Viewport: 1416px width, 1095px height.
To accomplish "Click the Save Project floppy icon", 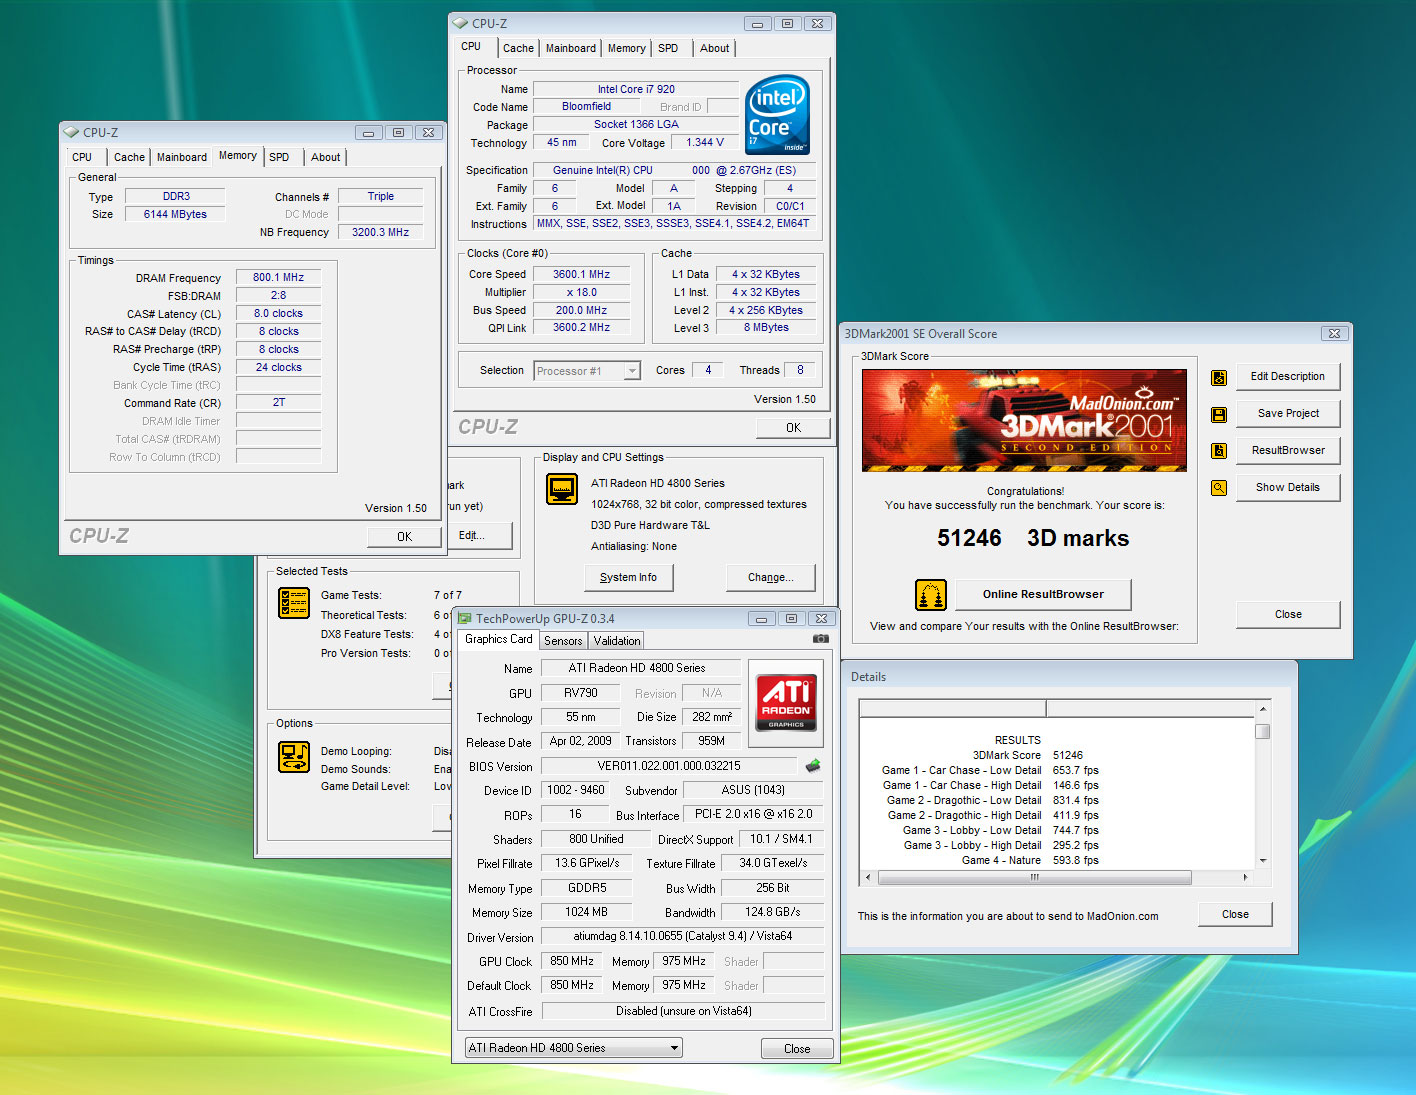I will 1218,414.
